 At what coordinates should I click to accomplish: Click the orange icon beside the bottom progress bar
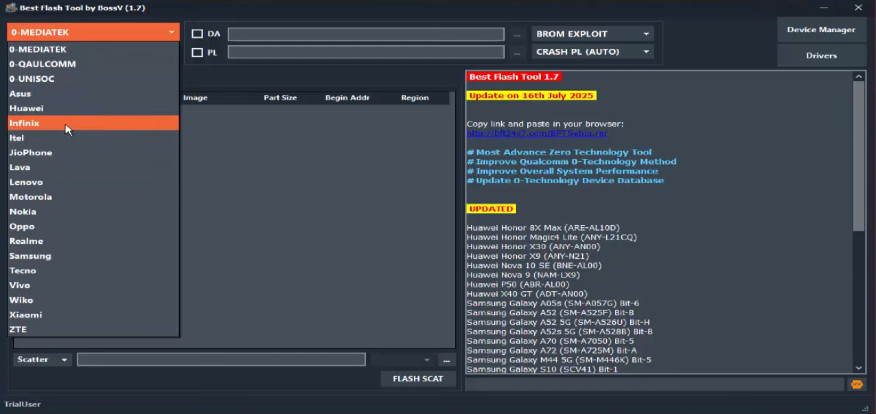coord(857,384)
